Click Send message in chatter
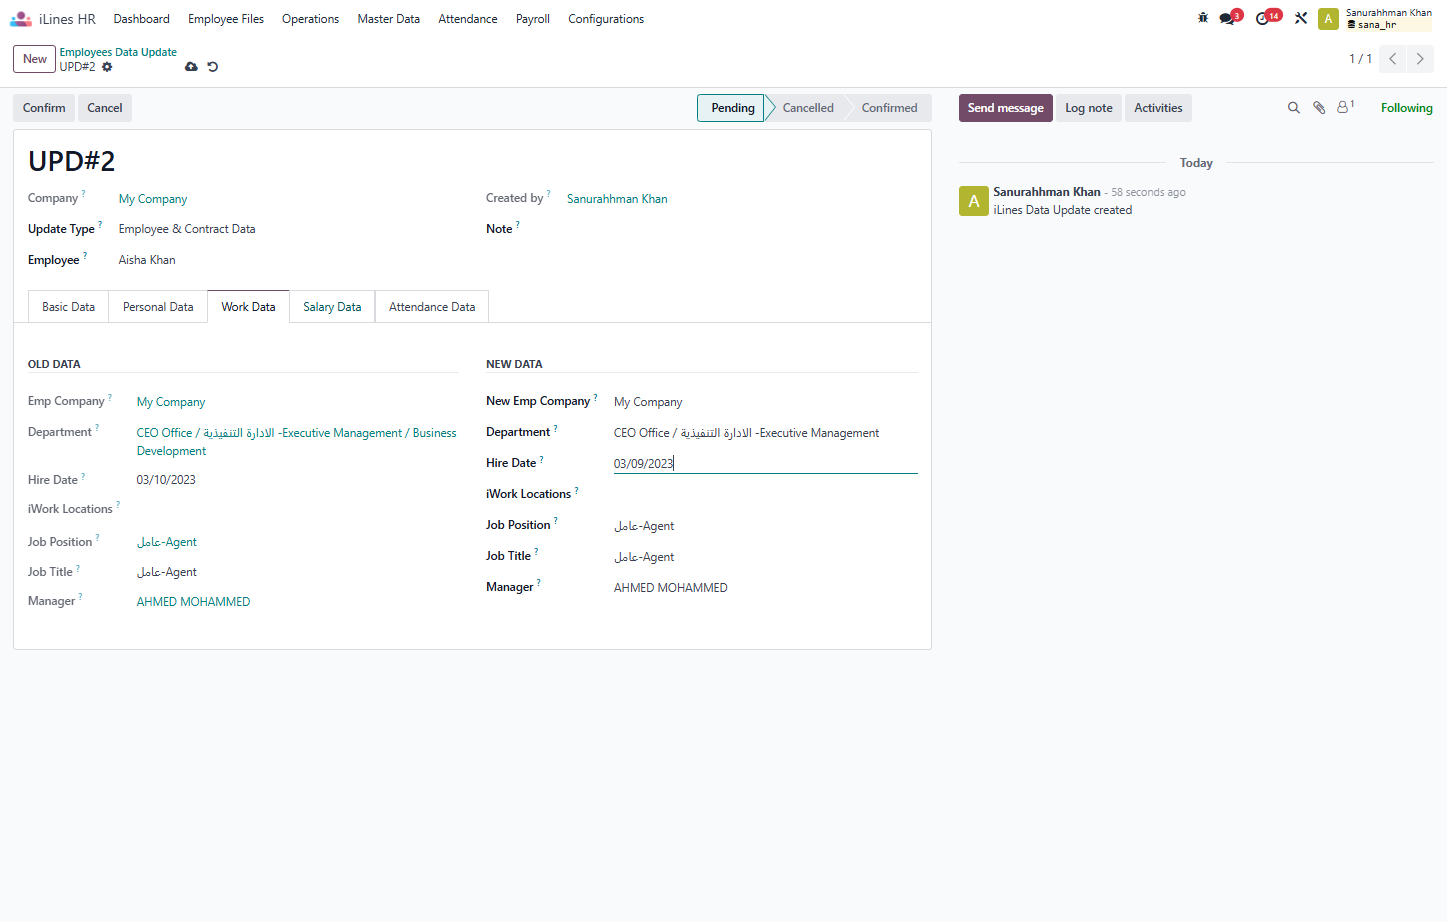This screenshot has height=922, width=1447. [x=1005, y=108]
